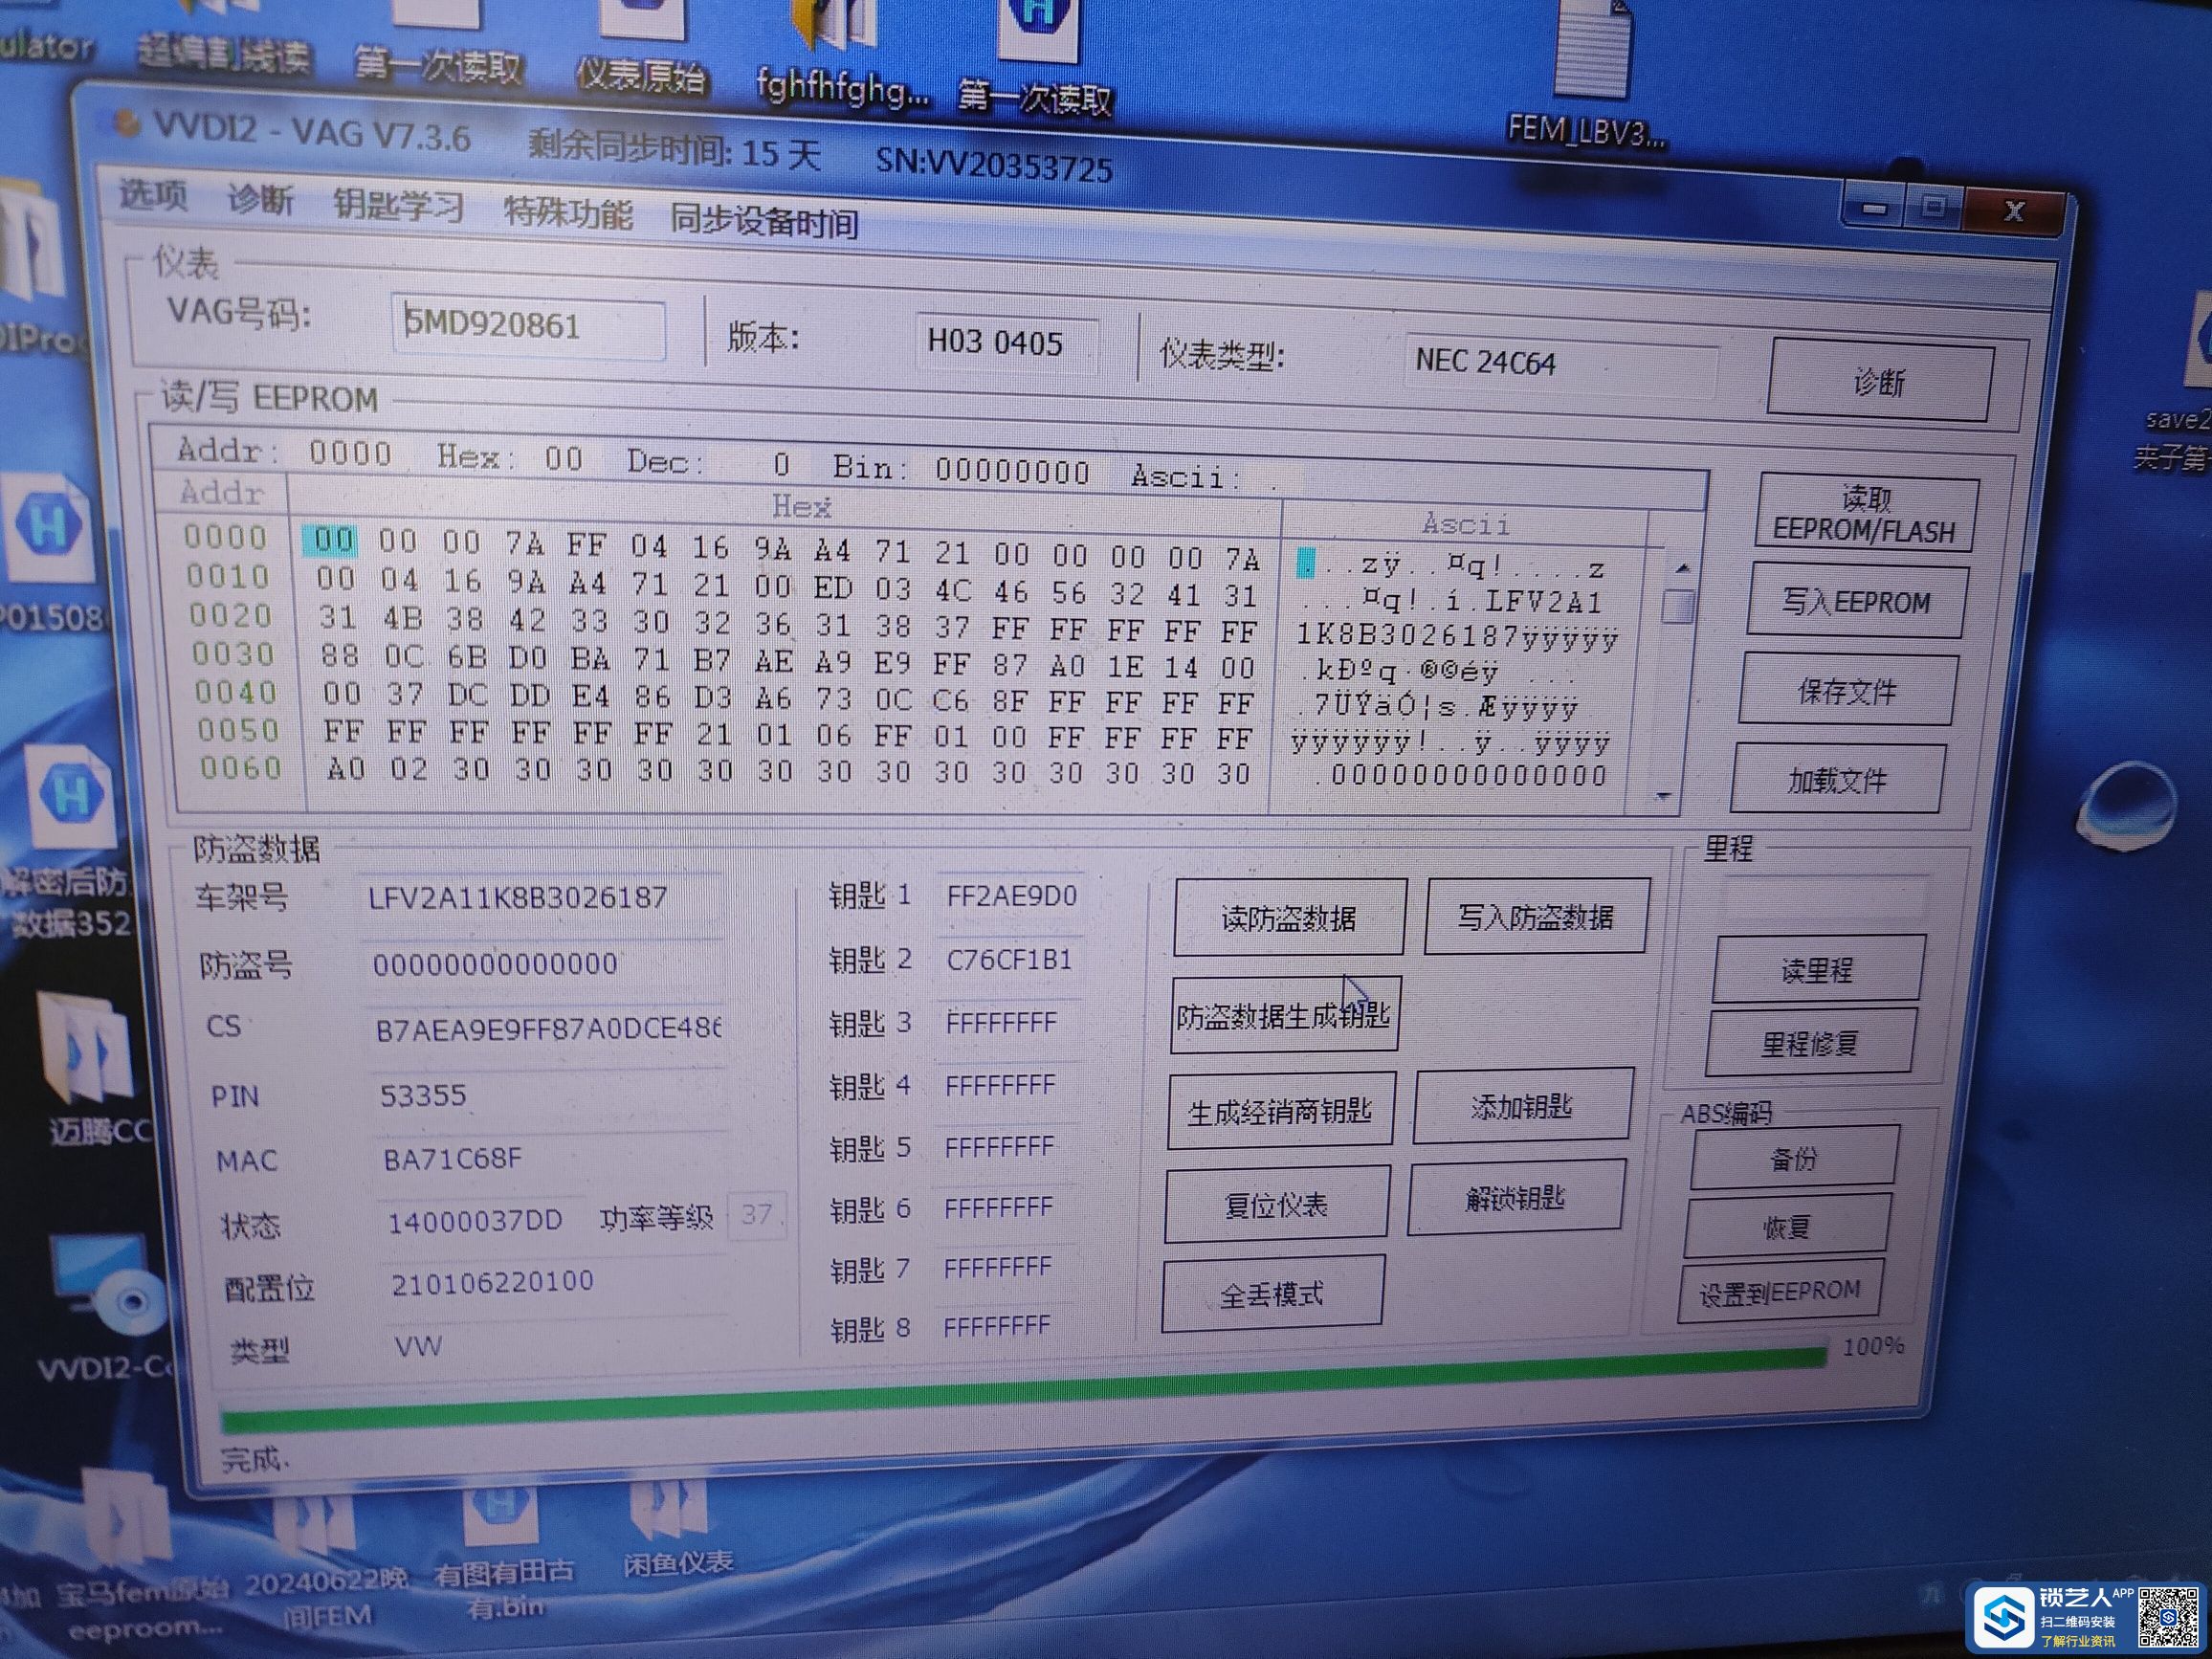This screenshot has width=2212, height=1659.
Task: Open the 钥匙学习 menu
Action: click(x=399, y=205)
